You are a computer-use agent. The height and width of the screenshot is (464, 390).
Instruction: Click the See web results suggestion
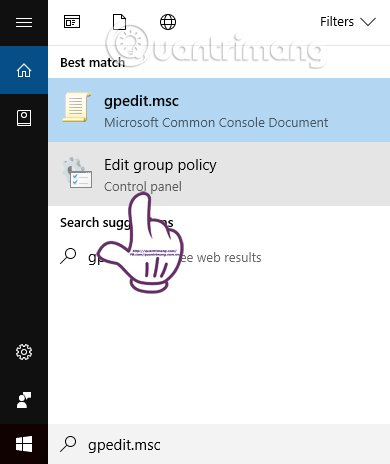[219, 257]
